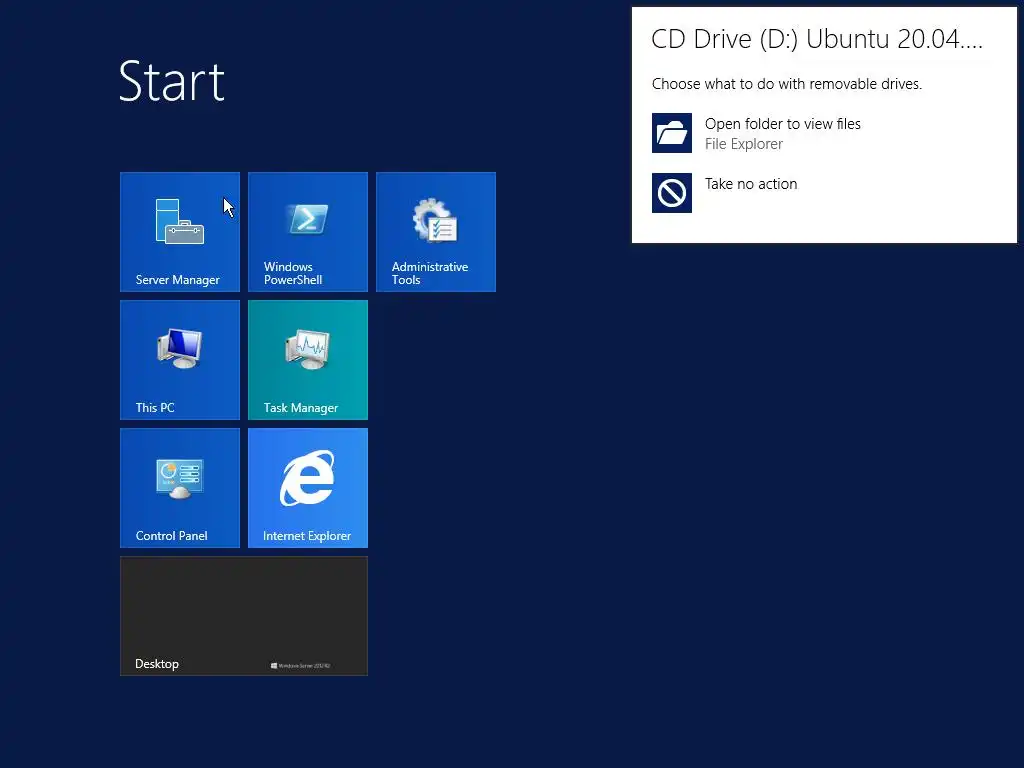
Task: Launch the Internet Explorer tile
Action: click(308, 488)
